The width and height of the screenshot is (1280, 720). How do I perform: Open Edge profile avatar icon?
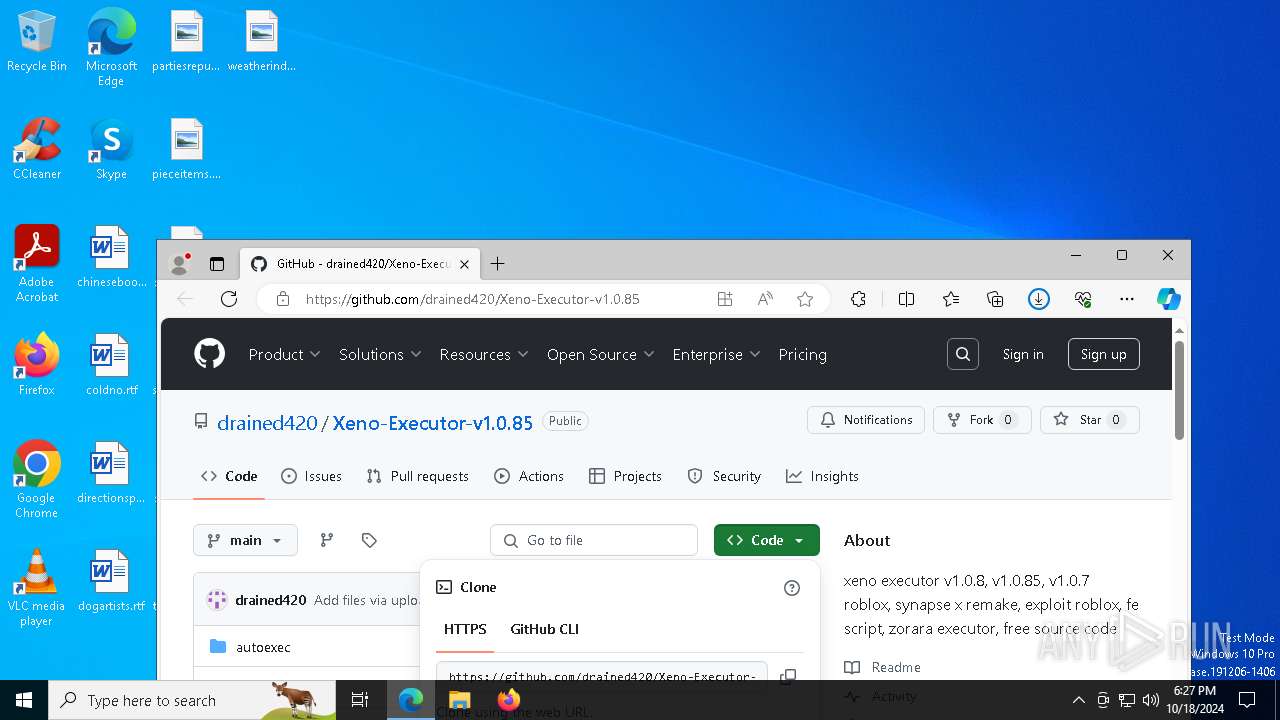(x=180, y=264)
